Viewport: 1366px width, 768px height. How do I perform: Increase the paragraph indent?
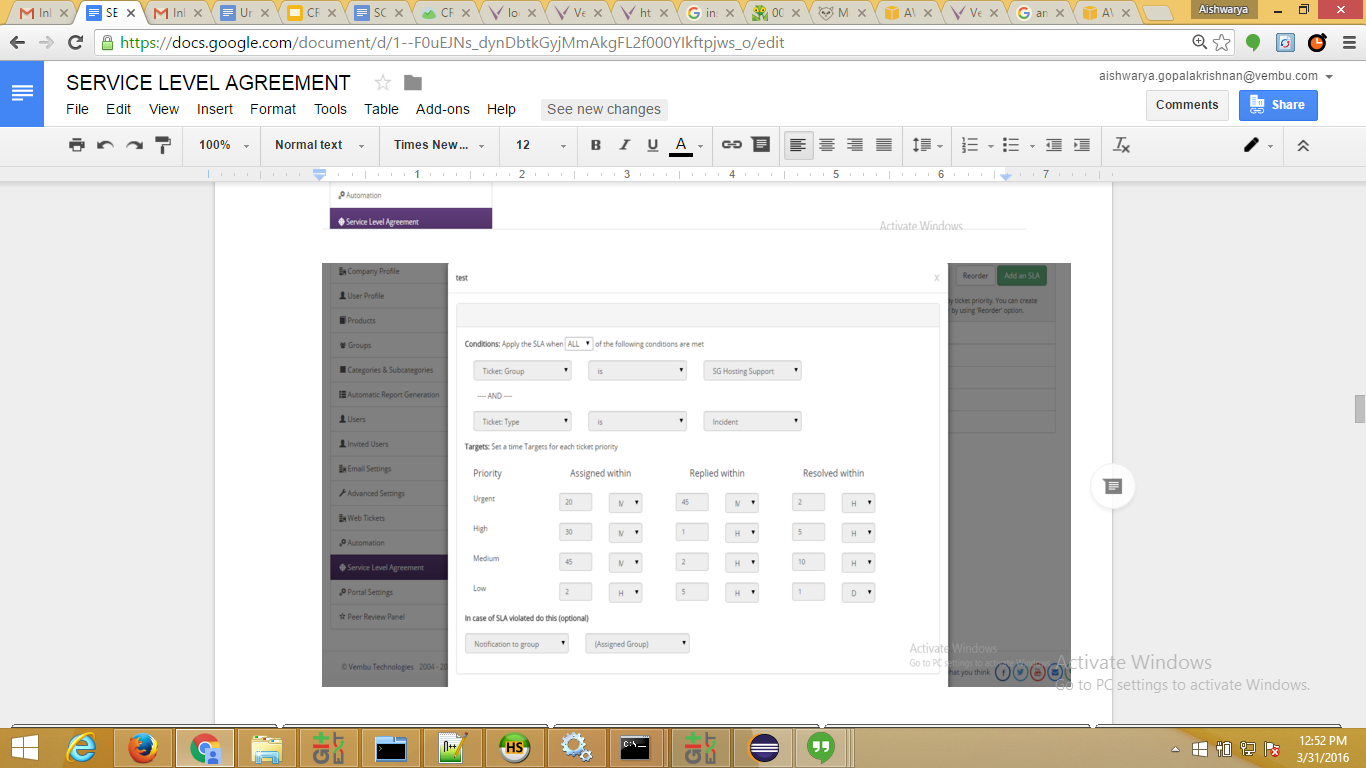tap(1081, 145)
